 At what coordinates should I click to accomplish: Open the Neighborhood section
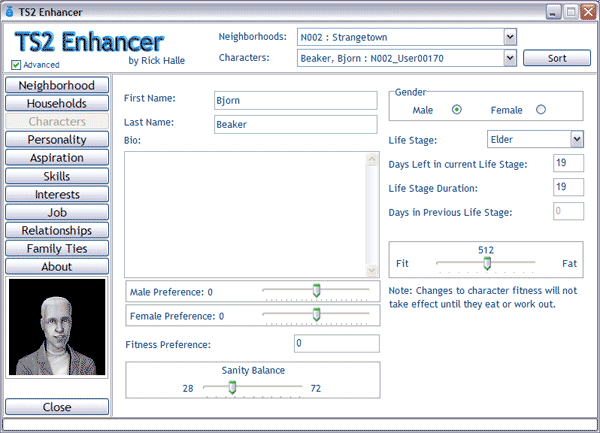click(x=57, y=85)
